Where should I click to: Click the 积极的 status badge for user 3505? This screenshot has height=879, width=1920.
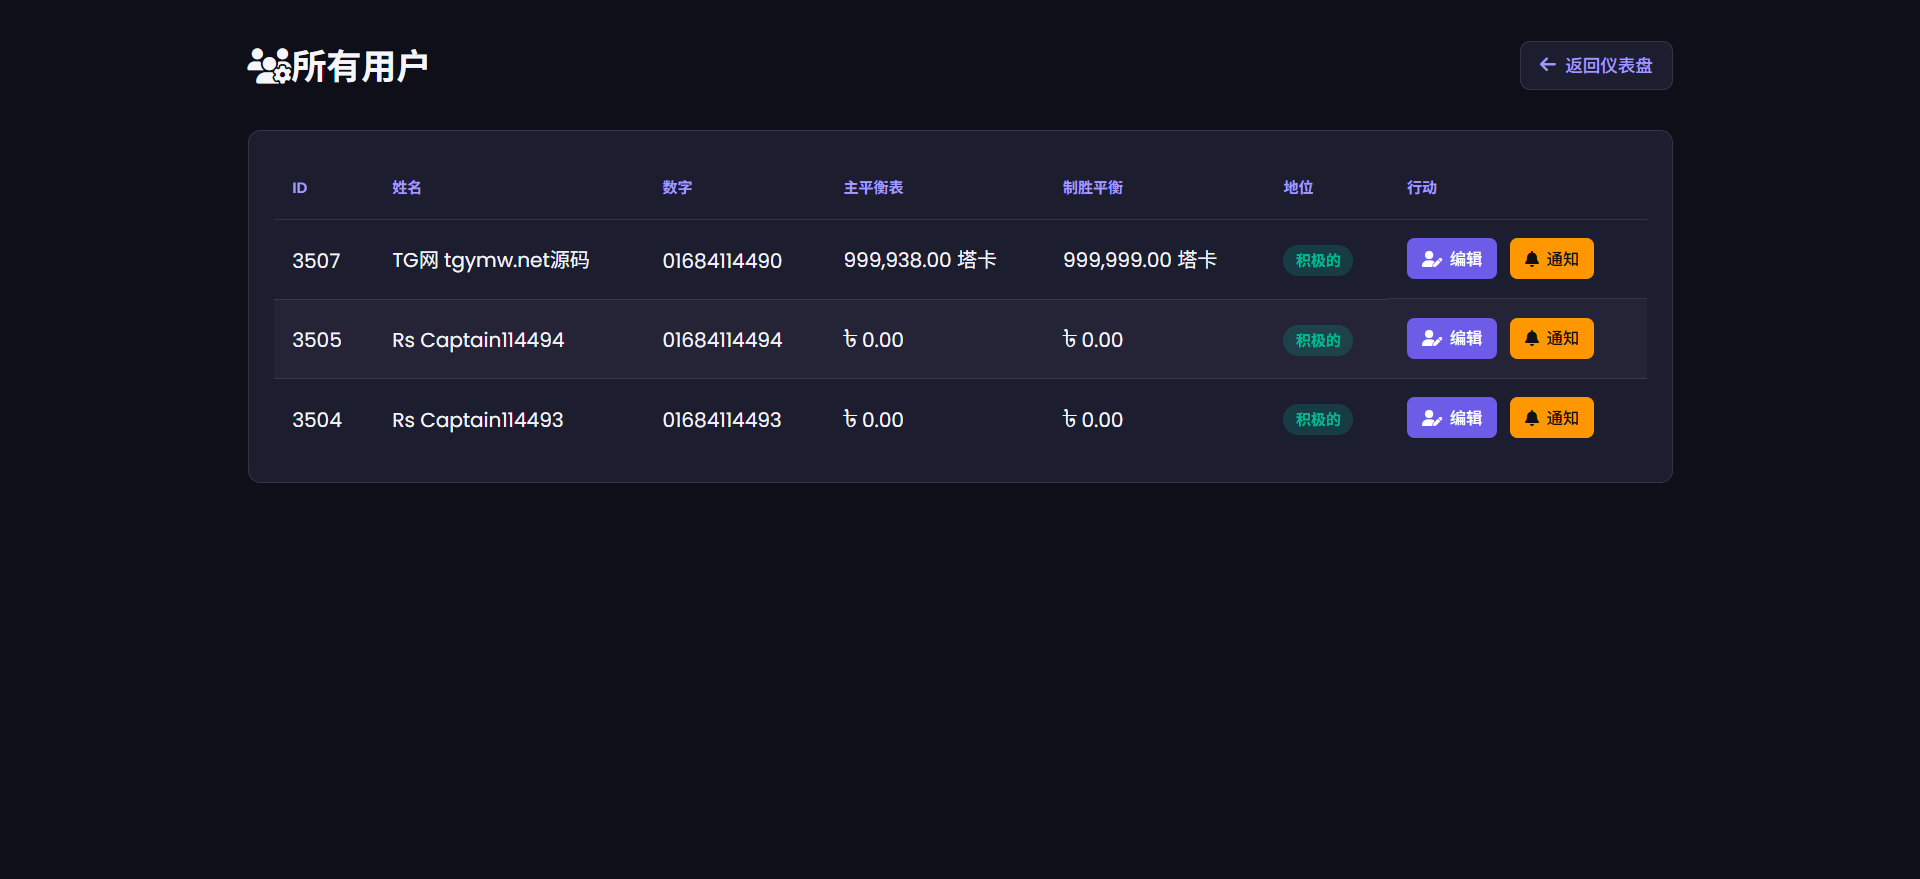pos(1317,340)
